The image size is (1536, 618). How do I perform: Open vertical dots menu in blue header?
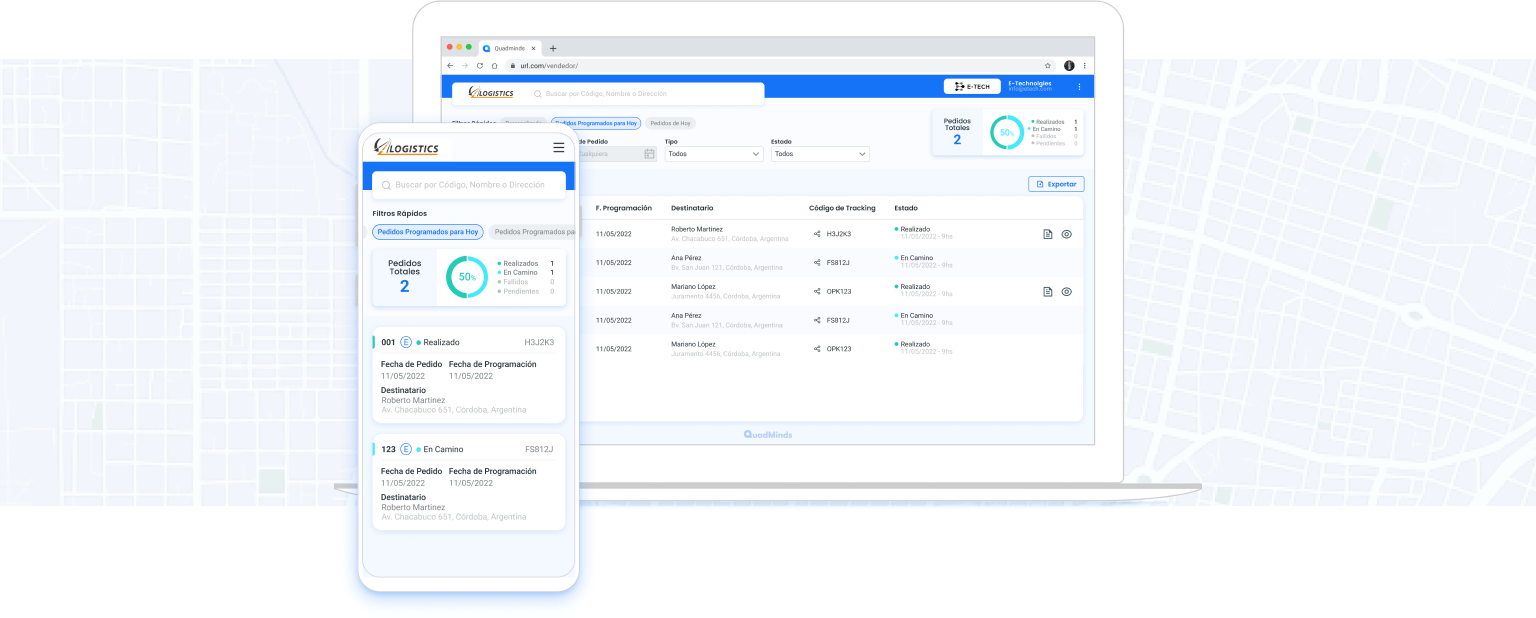coord(1078,87)
